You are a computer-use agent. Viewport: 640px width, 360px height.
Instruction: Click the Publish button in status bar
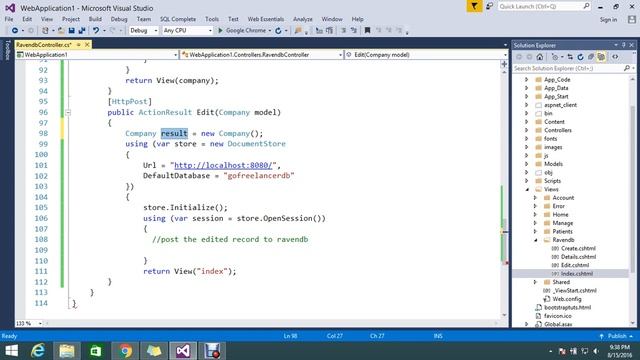(617, 336)
